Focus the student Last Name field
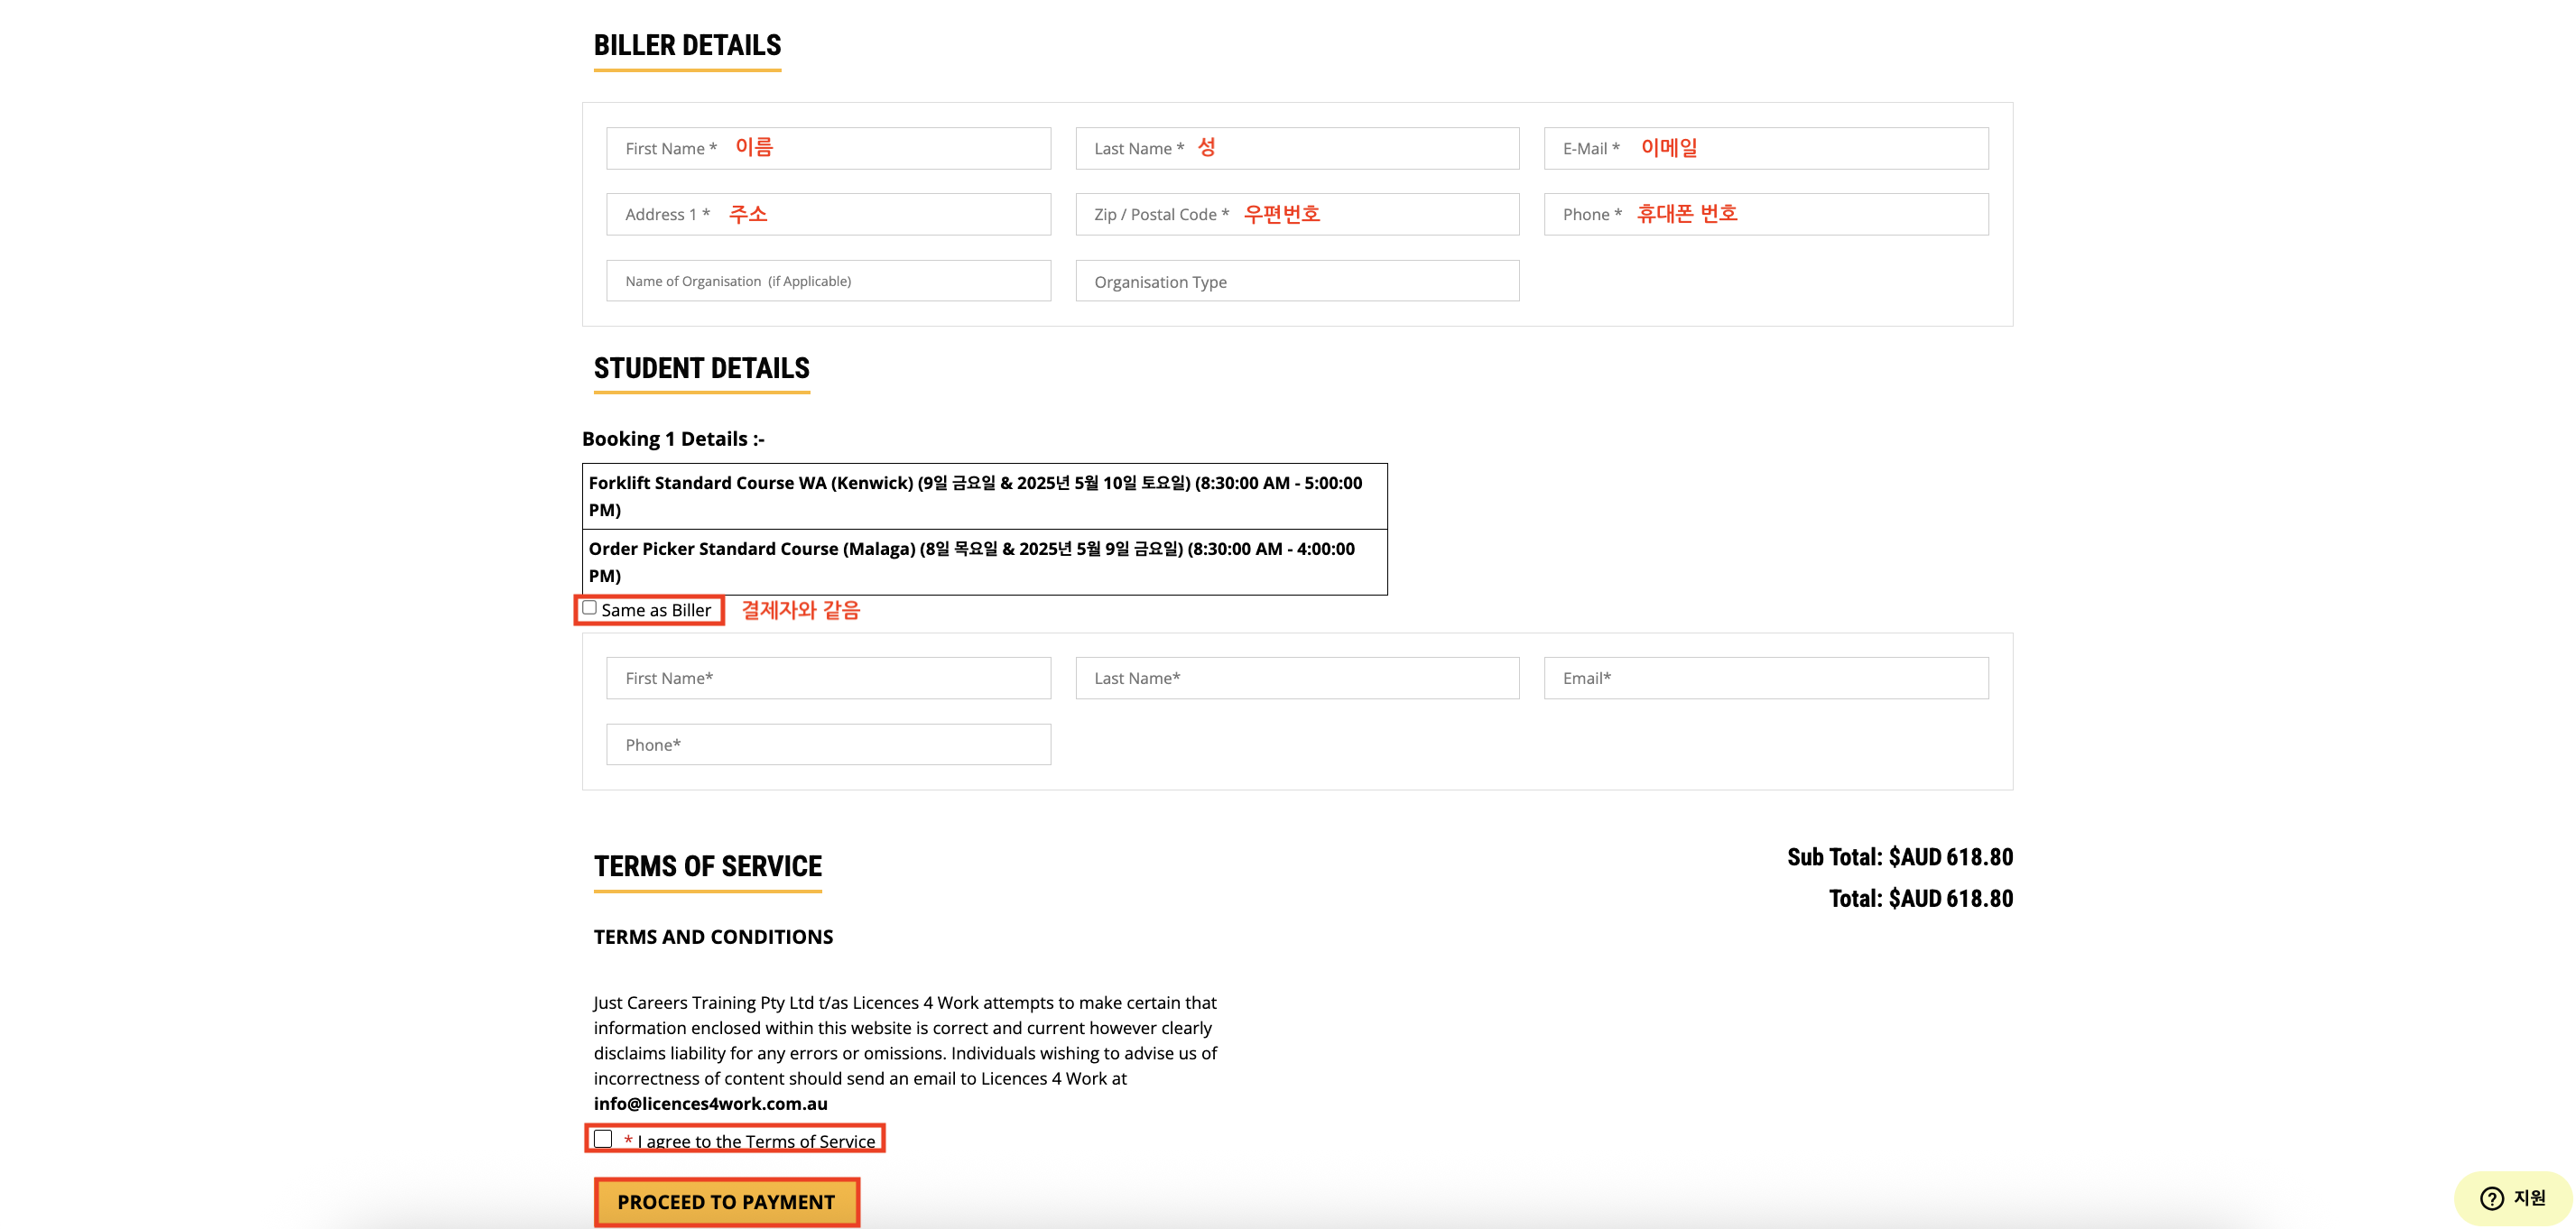This screenshot has height=1229, width=2576. [x=1297, y=678]
